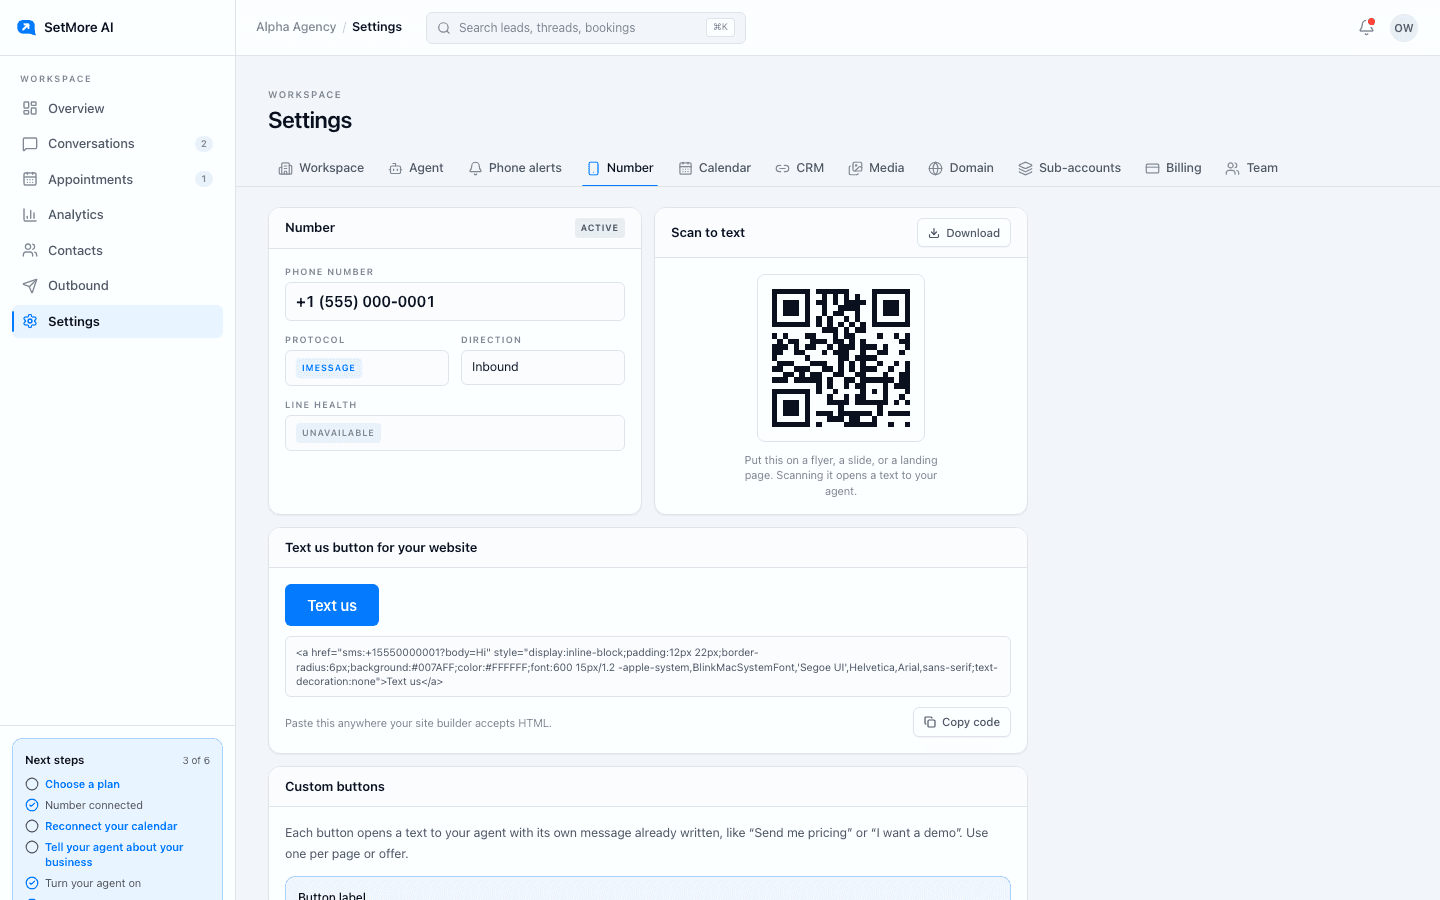The height and width of the screenshot is (900, 1440).
Task: Click the Custom buttons heading
Action: pyautogui.click(x=335, y=787)
